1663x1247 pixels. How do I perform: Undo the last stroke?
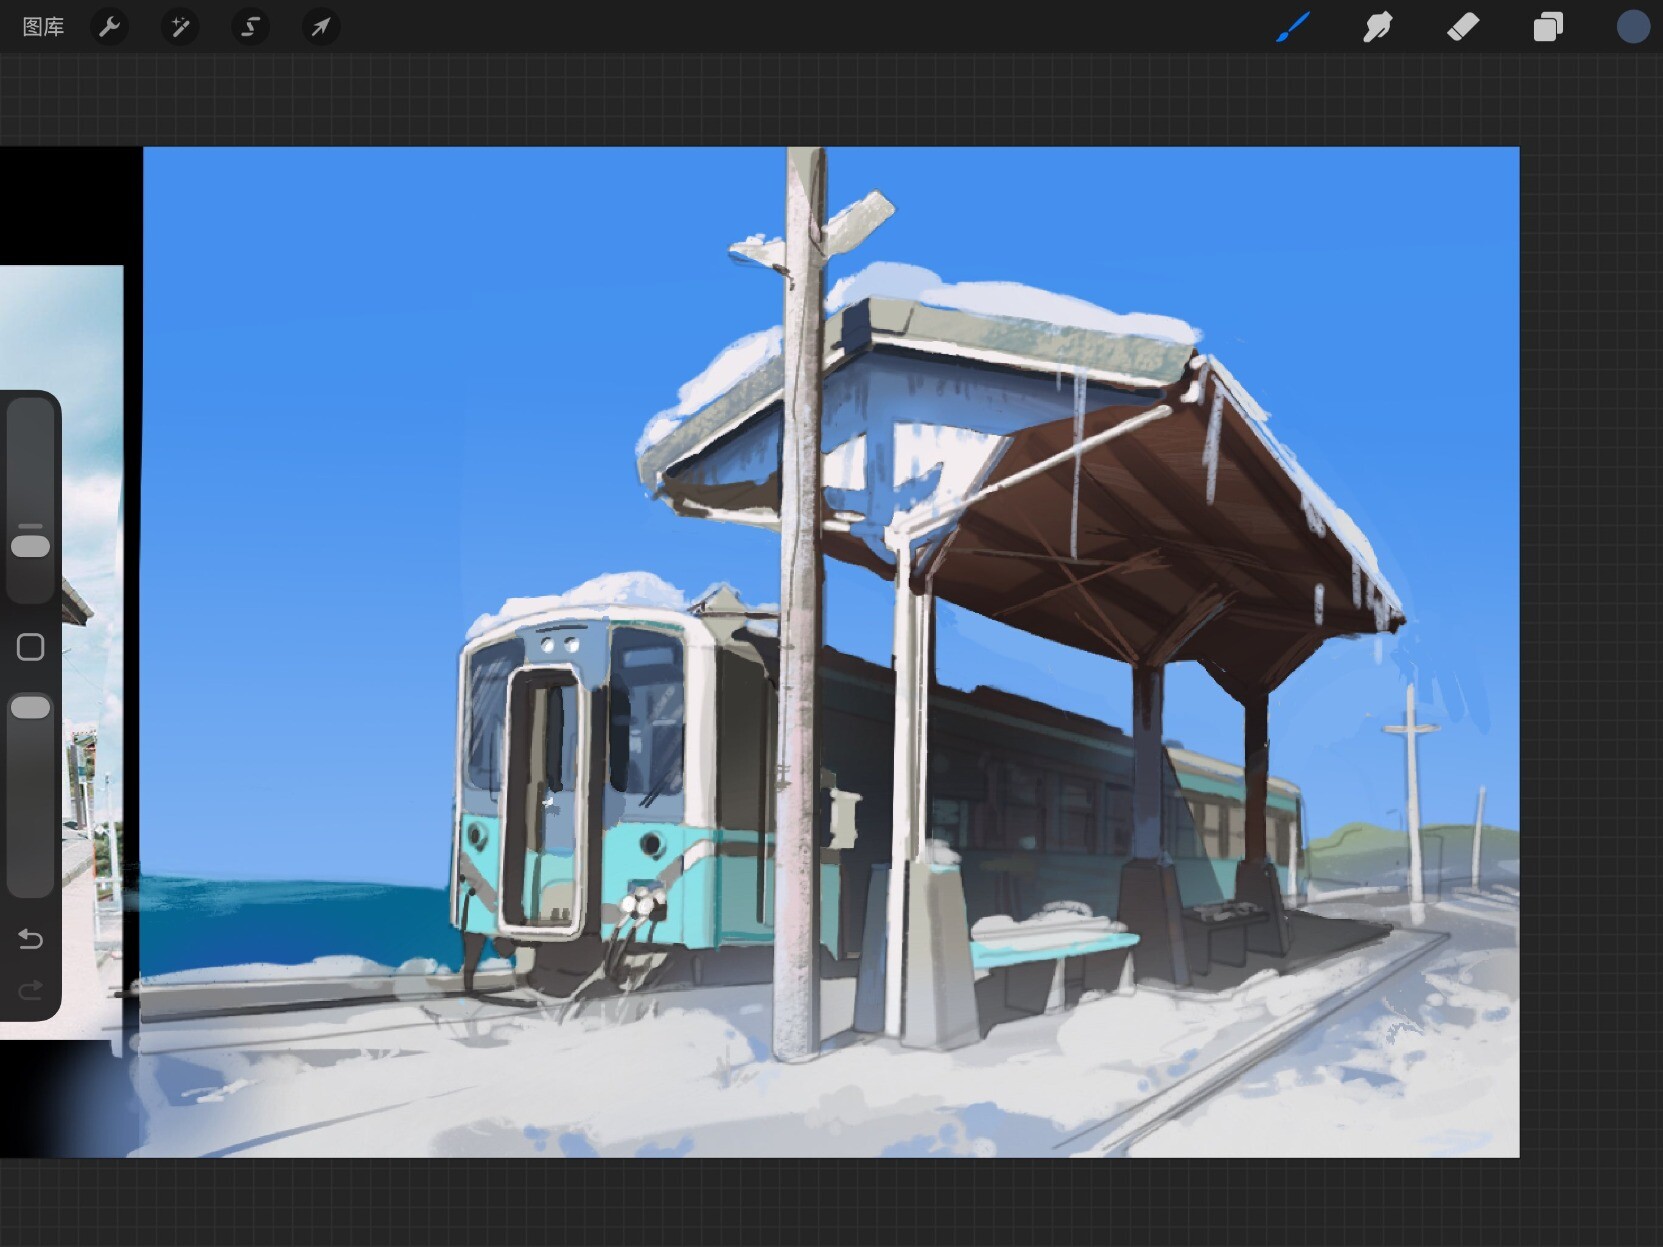pos(30,939)
